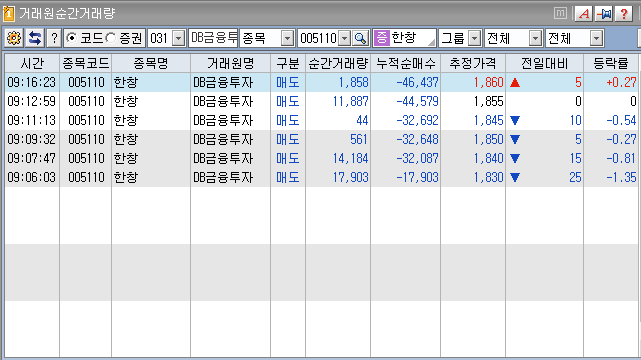
Task: Select the row at 09:06:03
Action: (321, 177)
